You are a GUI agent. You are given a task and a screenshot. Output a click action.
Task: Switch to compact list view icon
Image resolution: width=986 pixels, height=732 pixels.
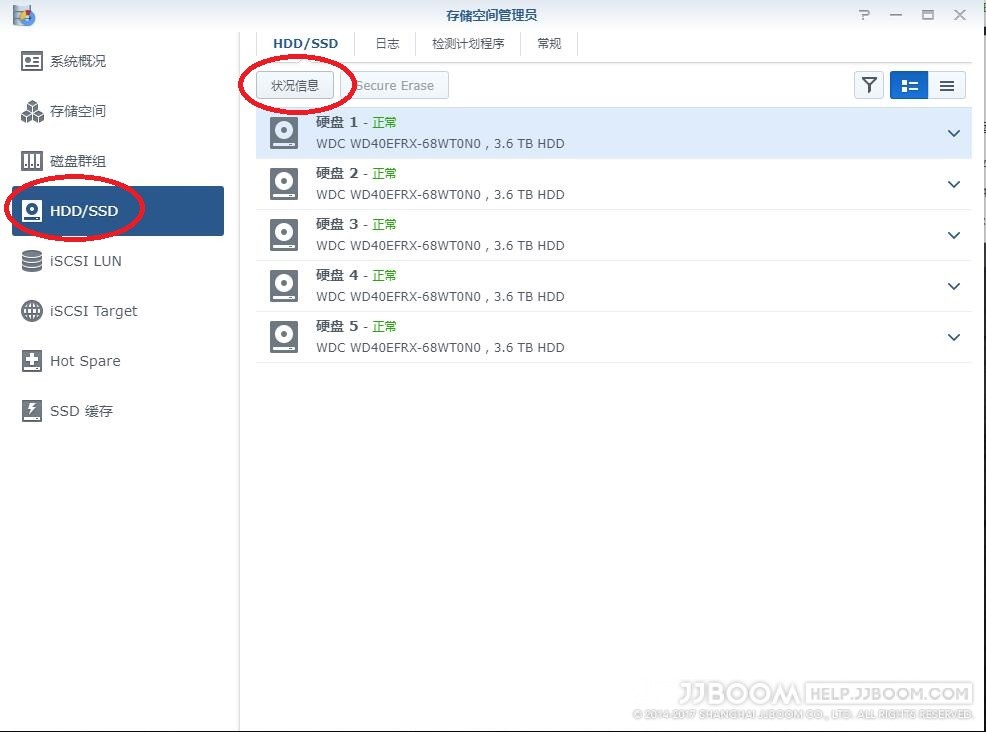click(x=947, y=86)
